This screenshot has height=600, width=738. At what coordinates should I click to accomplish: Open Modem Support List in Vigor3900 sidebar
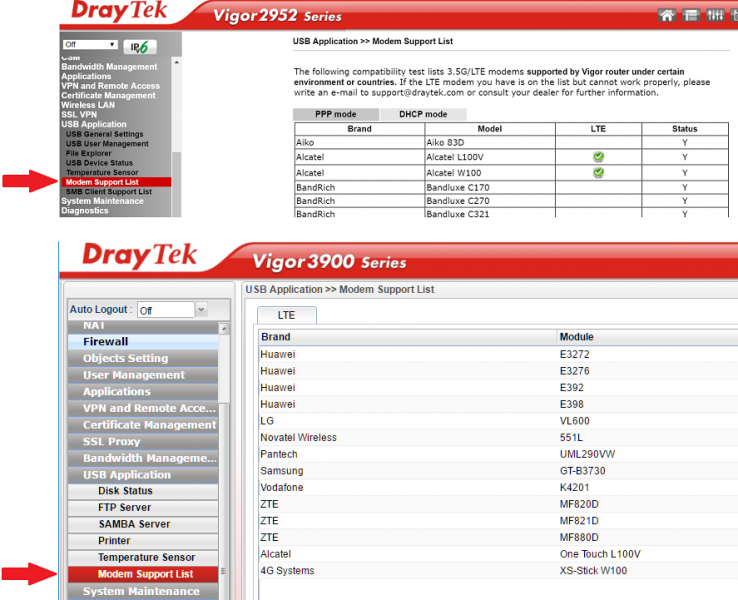pos(143,574)
